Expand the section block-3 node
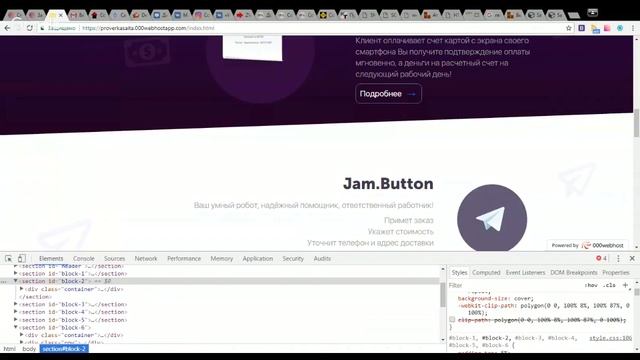The width and height of the screenshot is (640, 360). point(16,304)
